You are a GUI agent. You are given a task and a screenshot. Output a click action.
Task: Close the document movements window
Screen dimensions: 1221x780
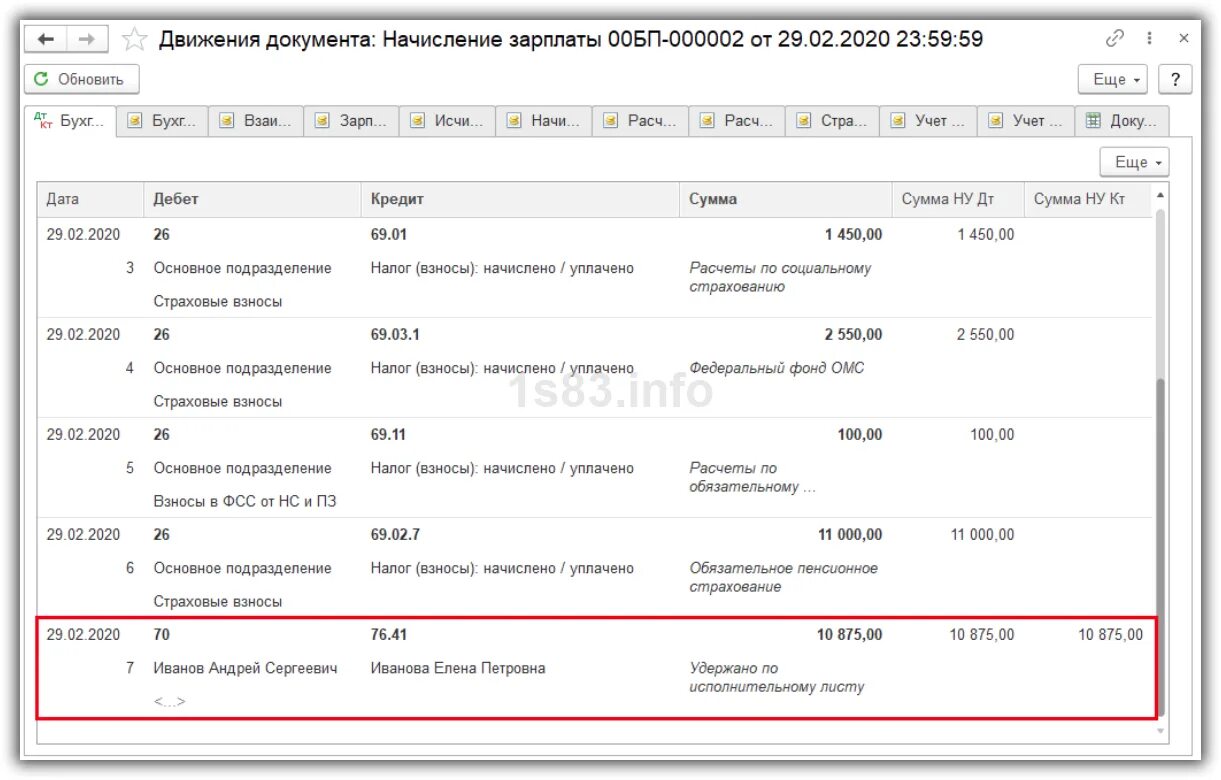coord(1184,39)
